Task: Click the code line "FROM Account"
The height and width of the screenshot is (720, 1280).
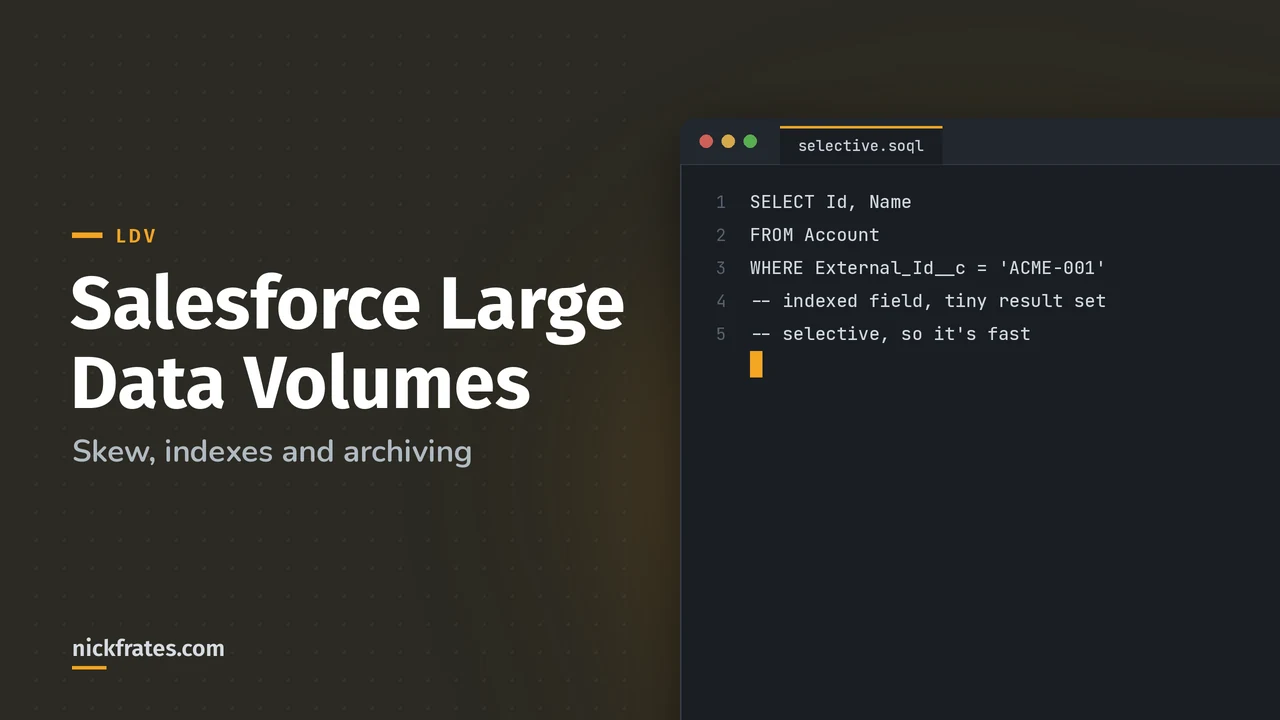Action: [x=814, y=235]
